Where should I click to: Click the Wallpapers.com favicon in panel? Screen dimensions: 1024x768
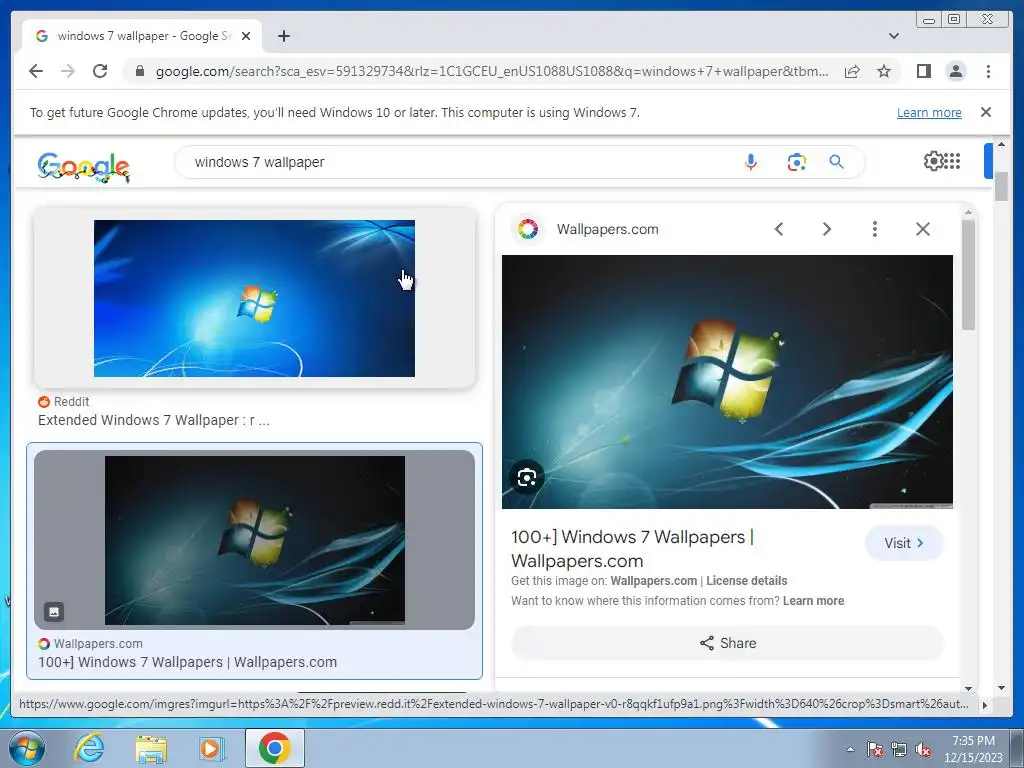528,229
